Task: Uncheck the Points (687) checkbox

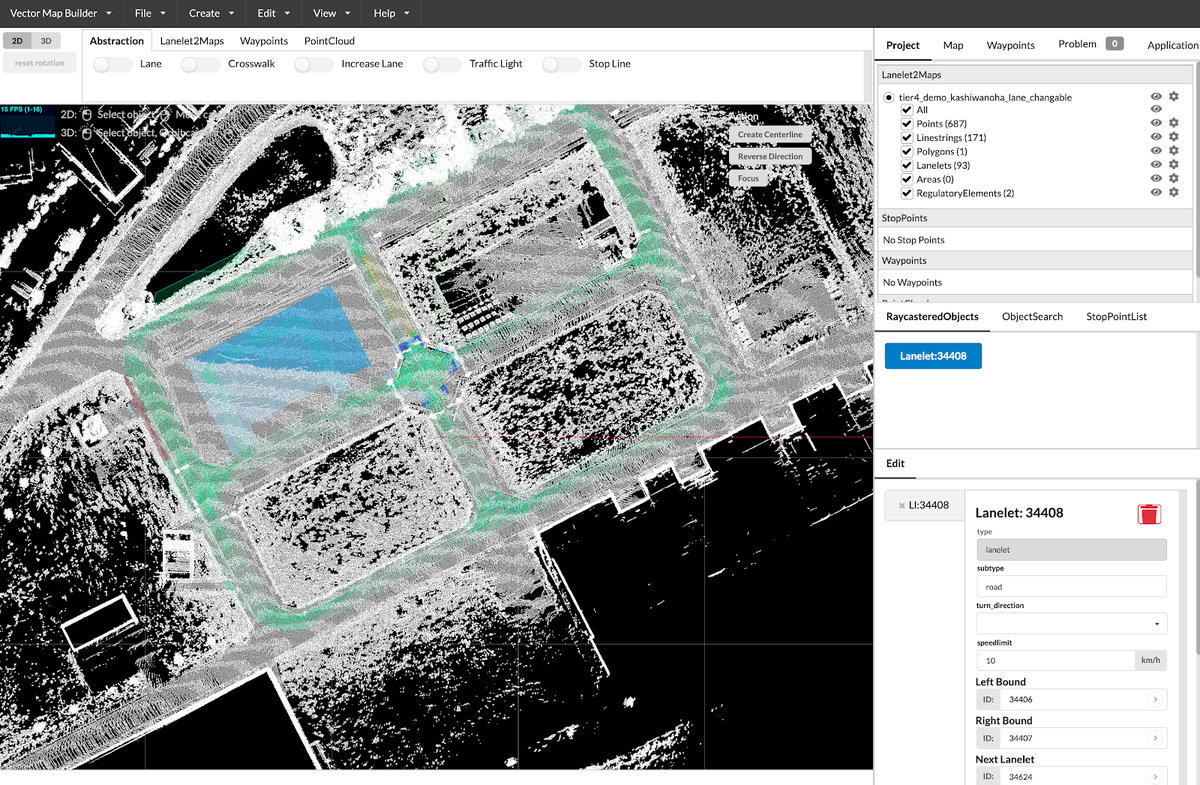Action: click(907, 124)
